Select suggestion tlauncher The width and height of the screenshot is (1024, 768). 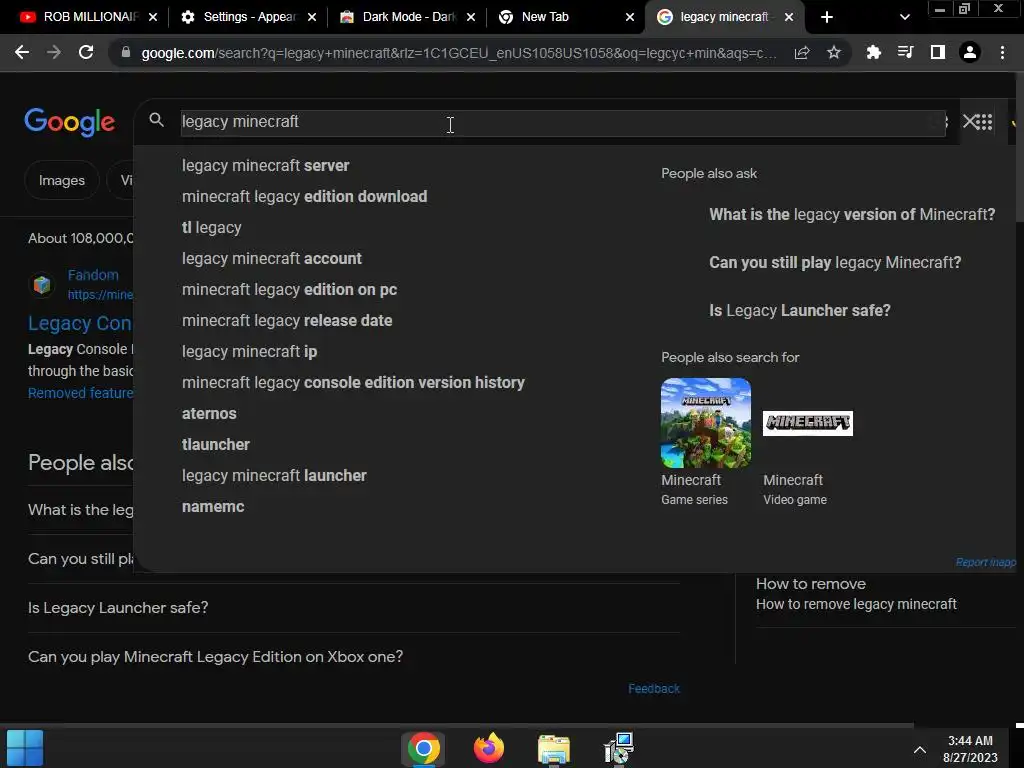[216, 445]
